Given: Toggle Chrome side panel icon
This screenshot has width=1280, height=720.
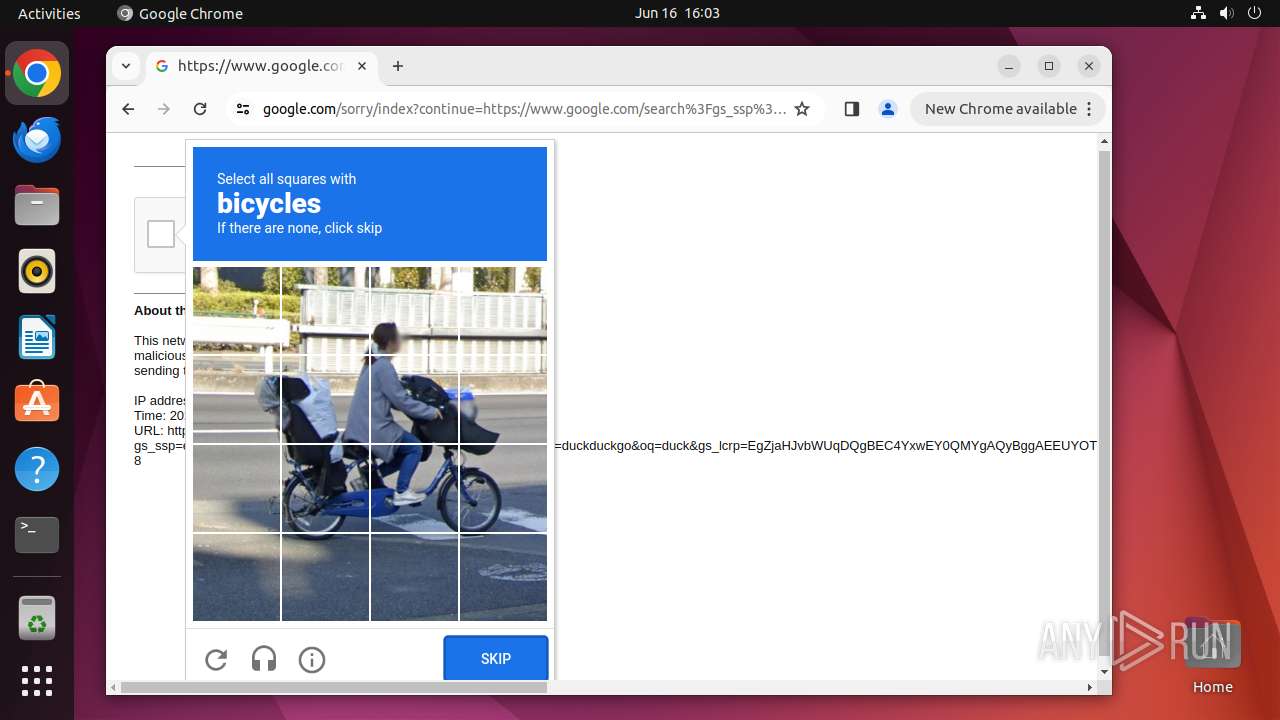Looking at the screenshot, I should [x=852, y=109].
